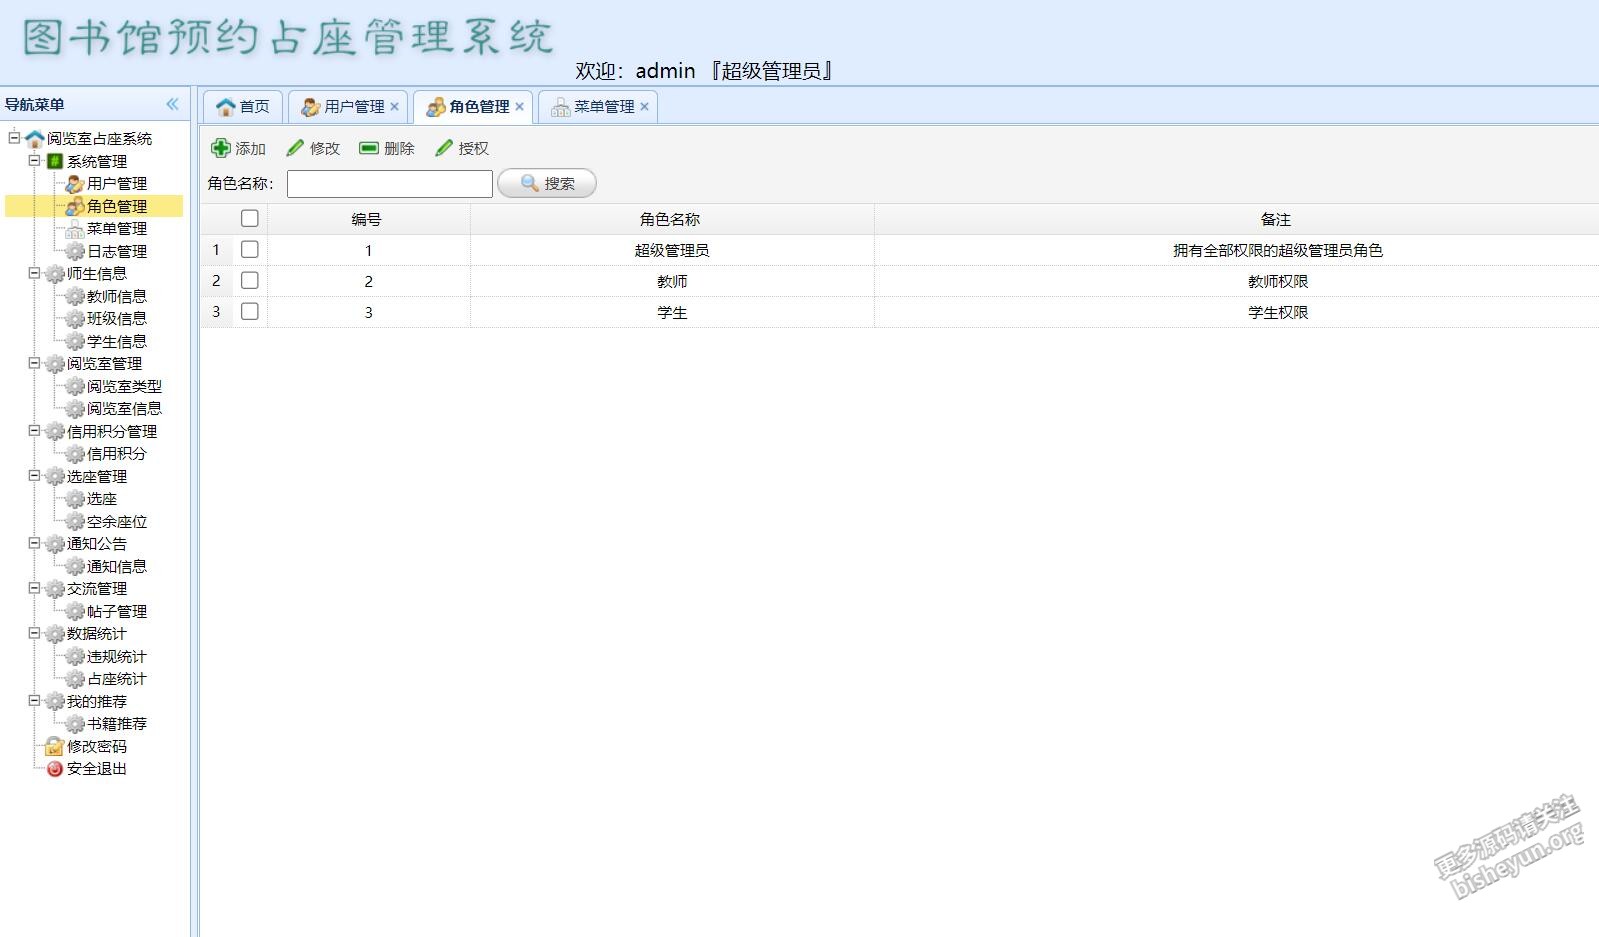Viewport: 1599px width, 937px height.
Task: Click the menu icon beside 菜单管理 in tree
Action: (75, 229)
